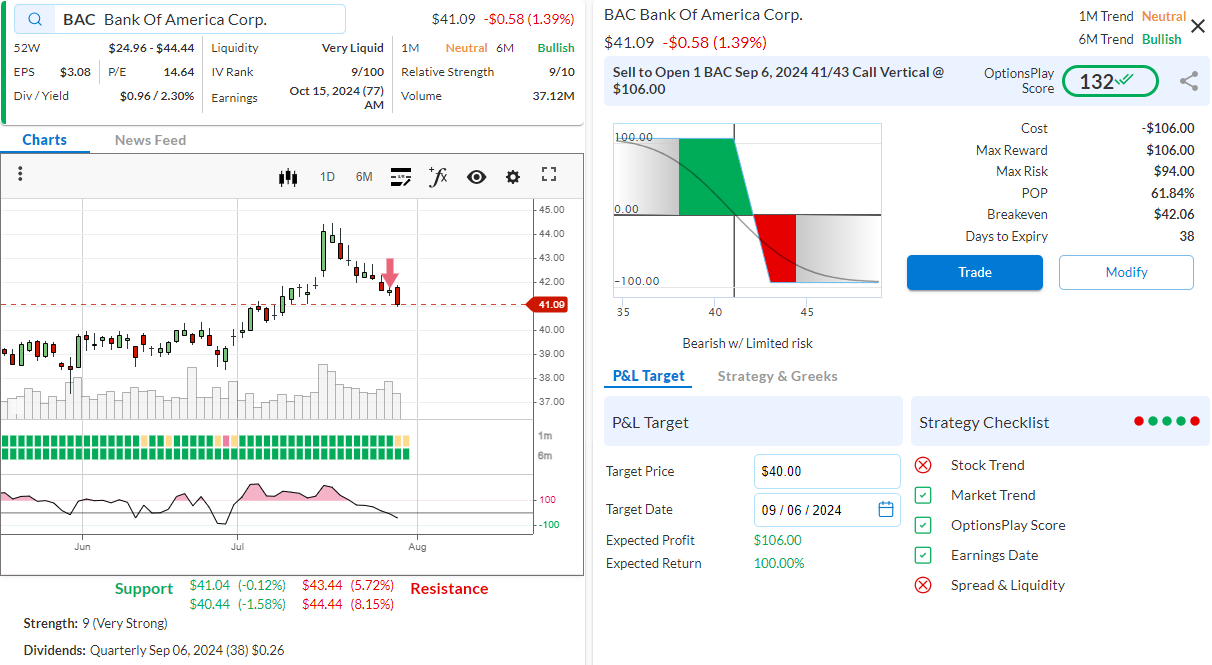Select the 6M chart range
The height and width of the screenshot is (665, 1212).
point(364,177)
